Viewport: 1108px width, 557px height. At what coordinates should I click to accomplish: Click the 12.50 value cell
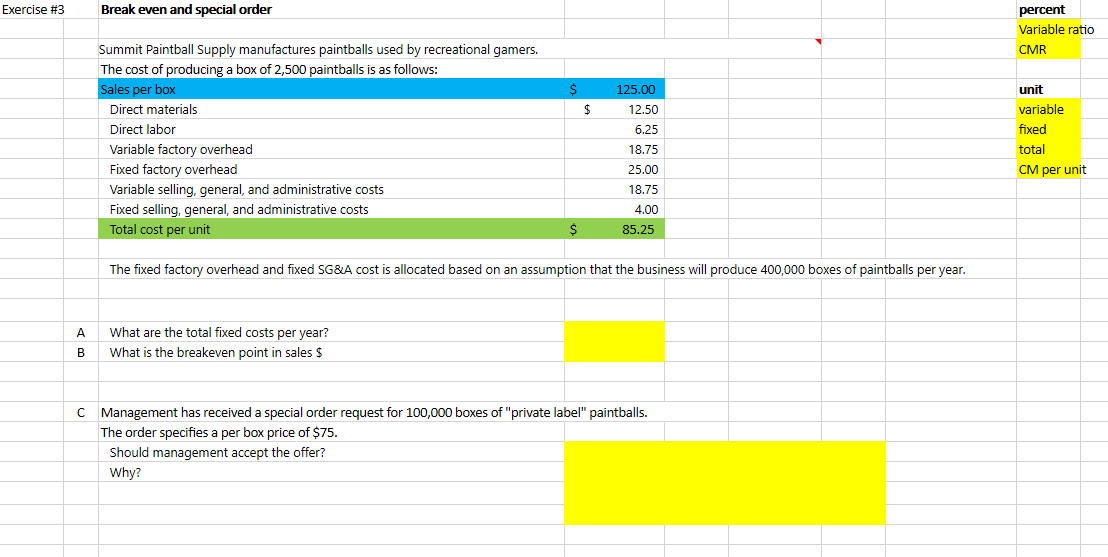click(614, 110)
